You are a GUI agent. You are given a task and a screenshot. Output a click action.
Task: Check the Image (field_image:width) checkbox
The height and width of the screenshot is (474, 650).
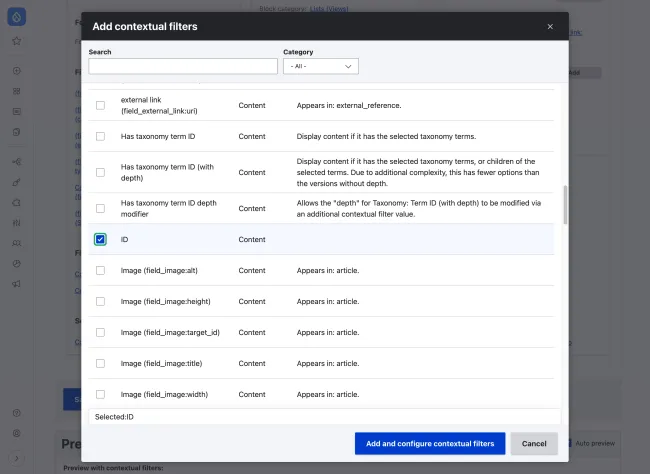point(100,394)
